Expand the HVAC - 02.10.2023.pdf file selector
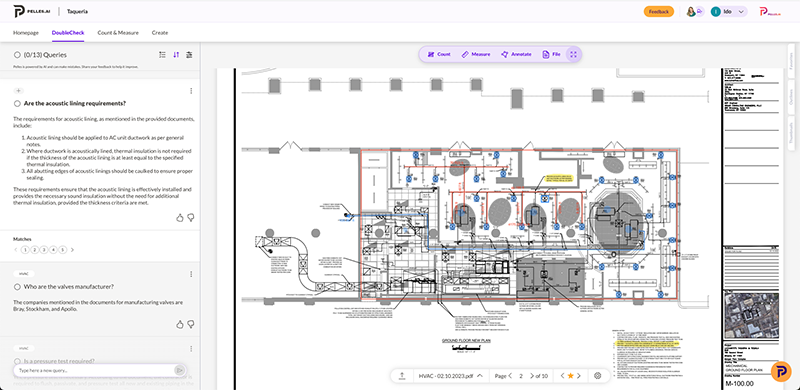Viewport: 800px width, 390px height. pyautogui.click(x=451, y=376)
